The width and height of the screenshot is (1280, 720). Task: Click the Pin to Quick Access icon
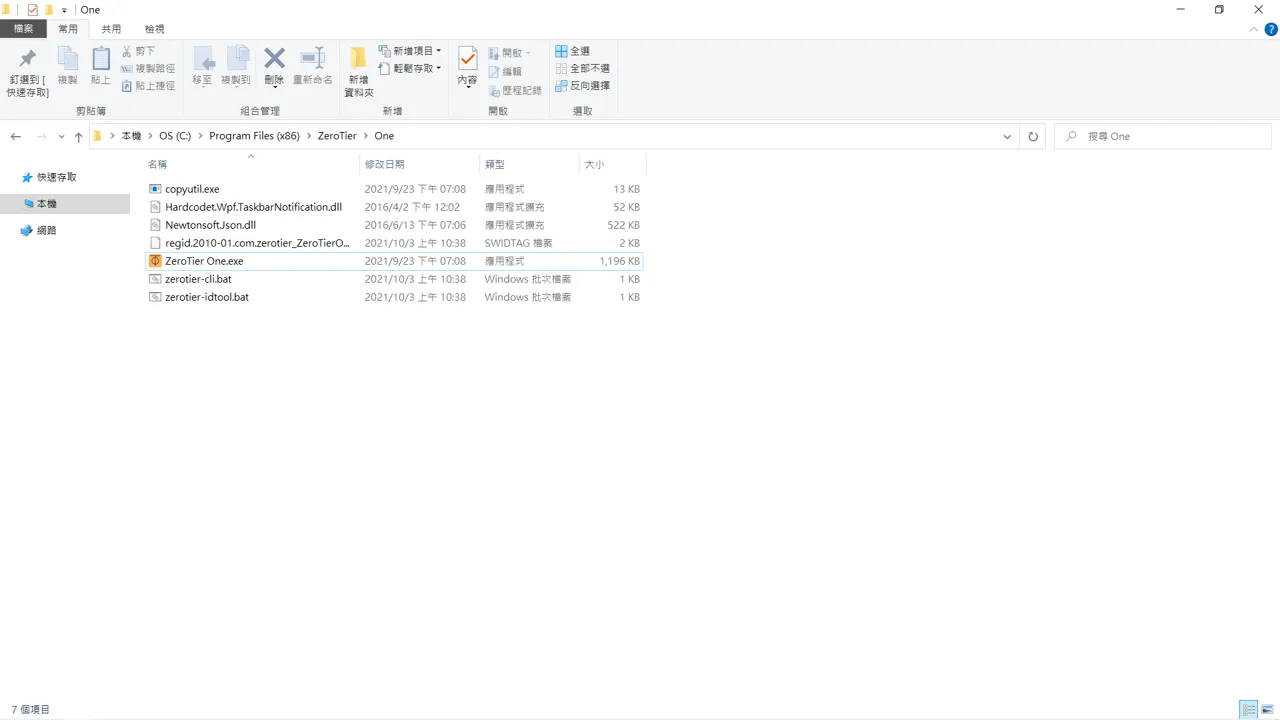tap(27, 60)
